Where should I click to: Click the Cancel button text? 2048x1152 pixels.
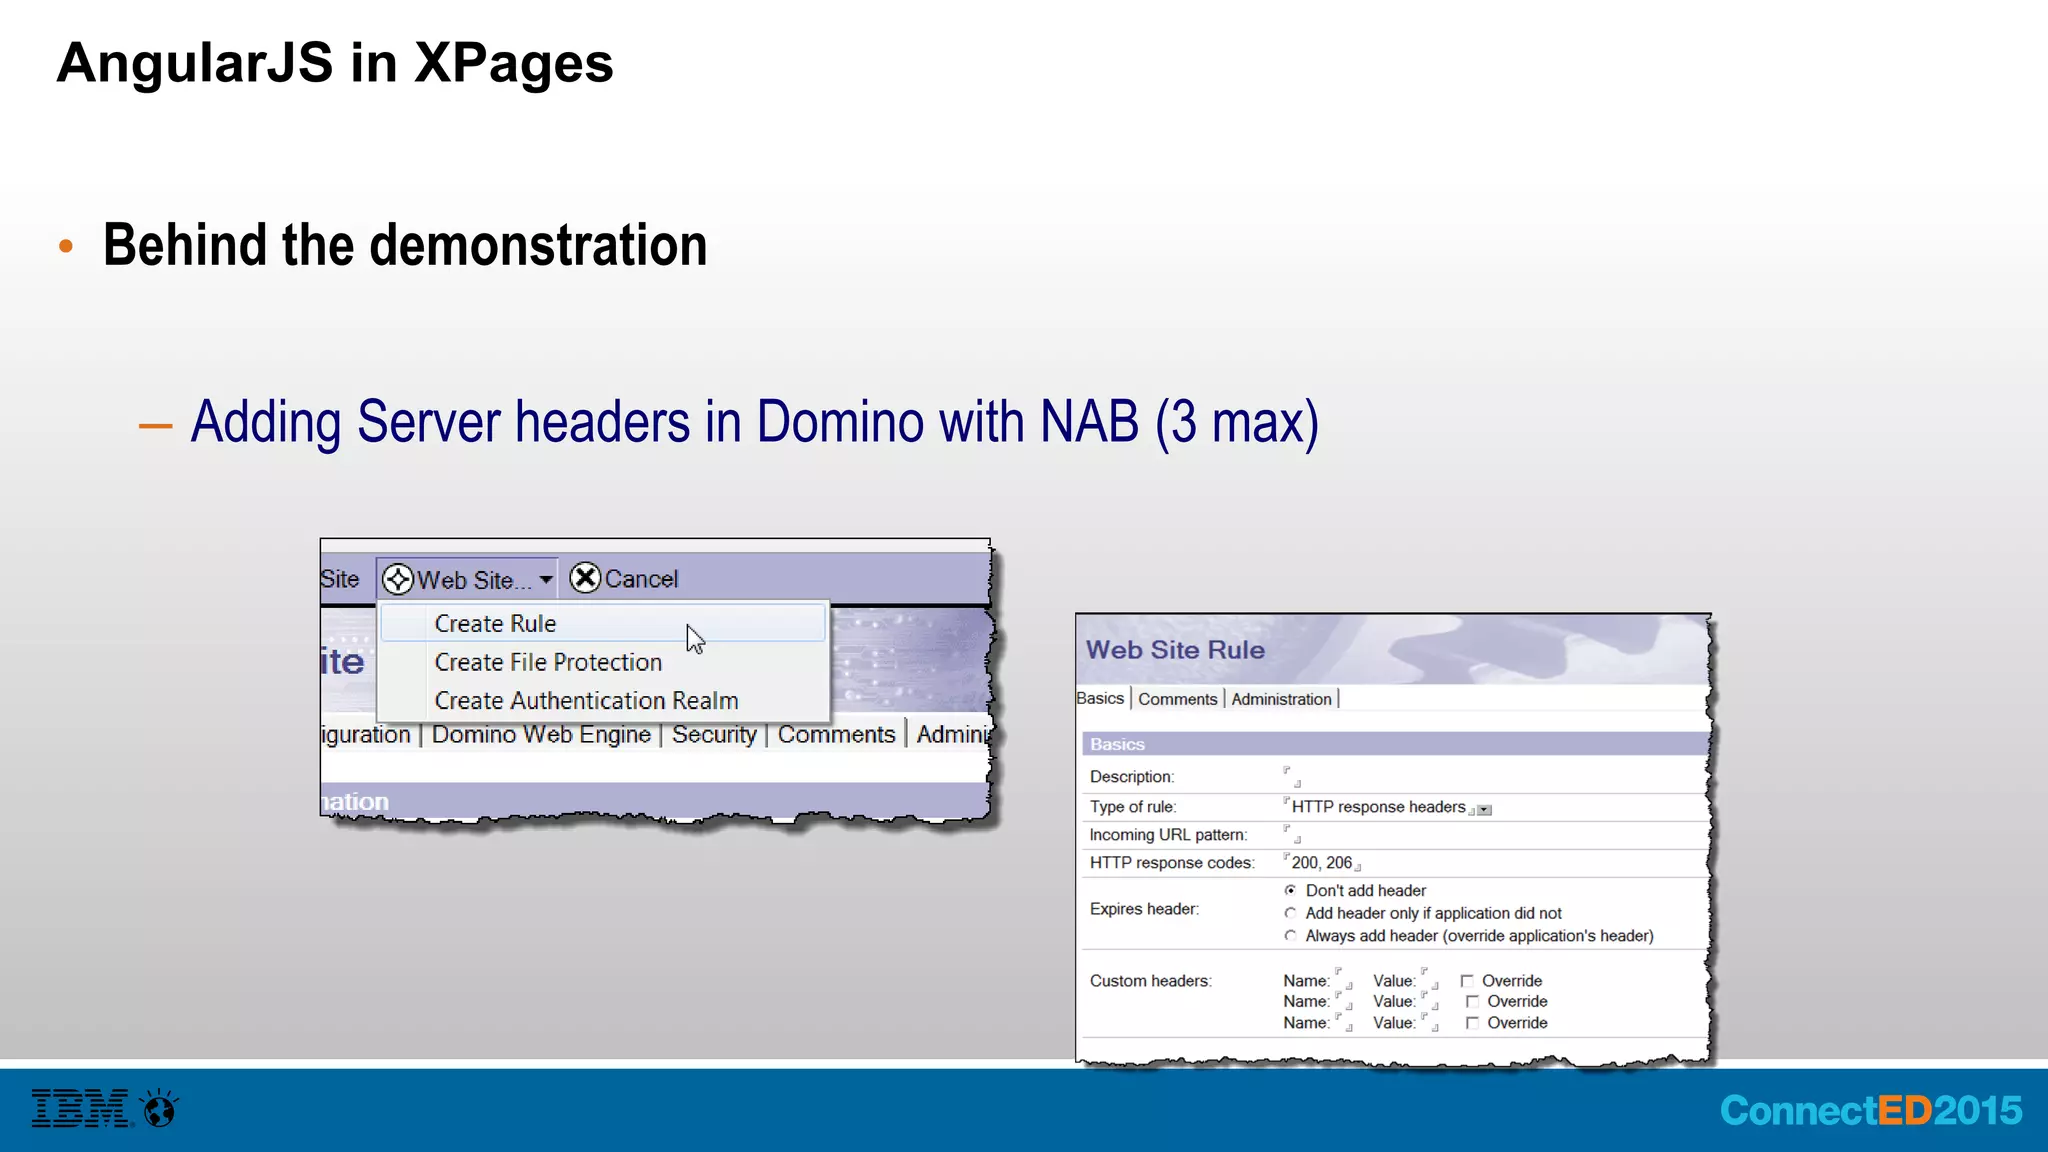(x=641, y=579)
